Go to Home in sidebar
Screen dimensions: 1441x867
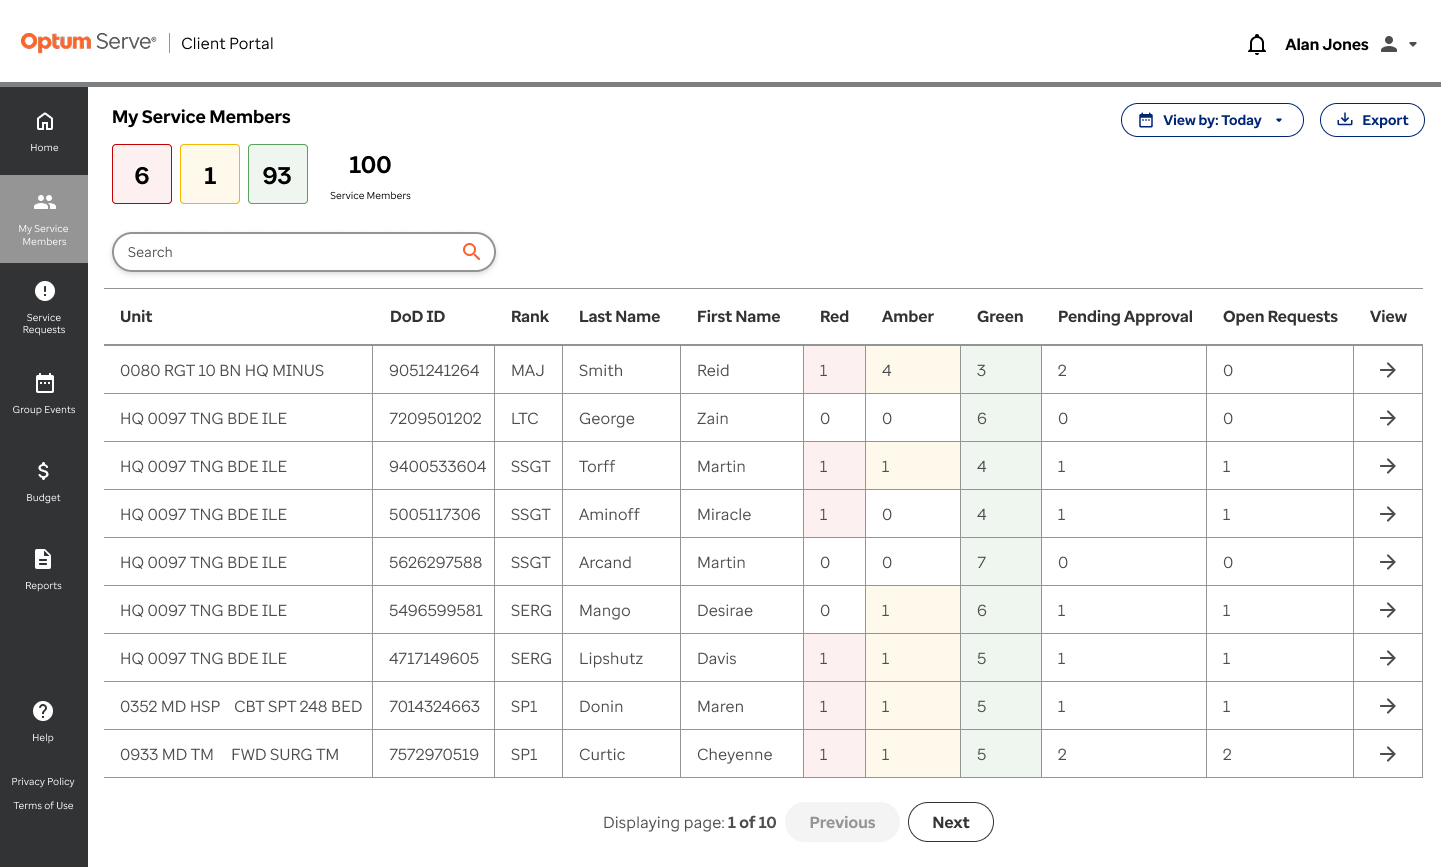(44, 132)
